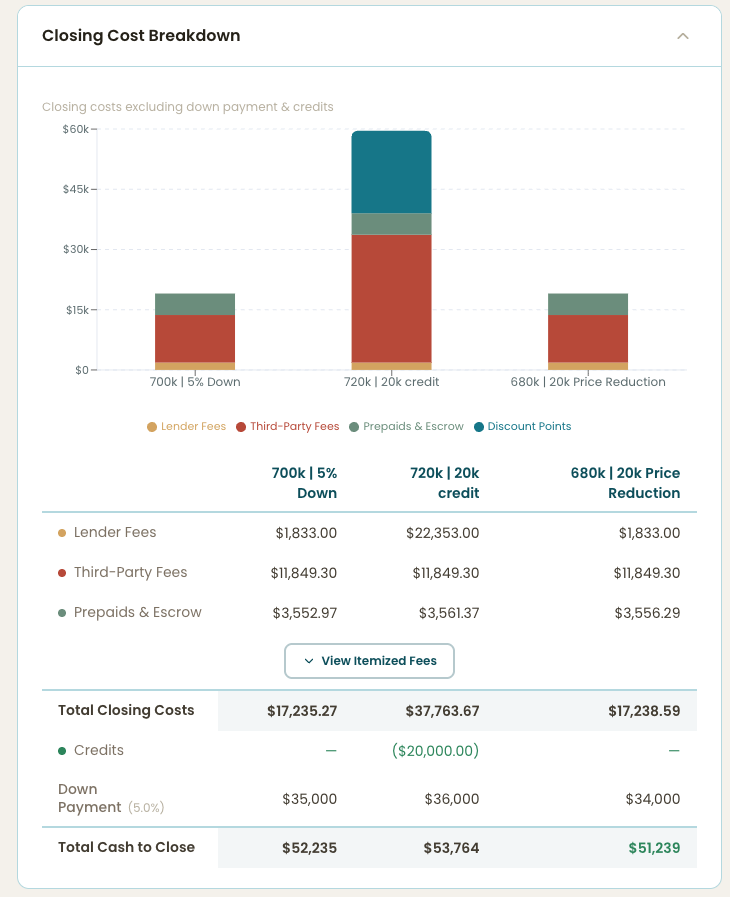Select the 680k | 20k Price Reduction header

click(x=625, y=483)
